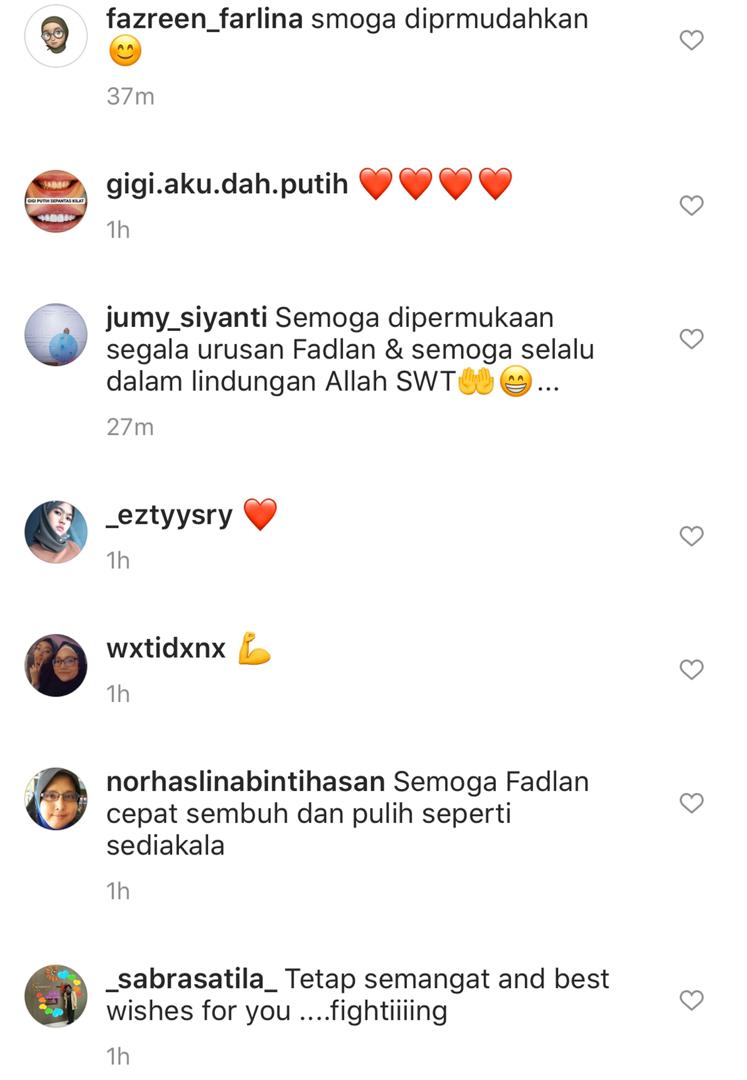747x1080 pixels.
Task: Visit the jumy_siyanti username link
Action: coord(187,318)
